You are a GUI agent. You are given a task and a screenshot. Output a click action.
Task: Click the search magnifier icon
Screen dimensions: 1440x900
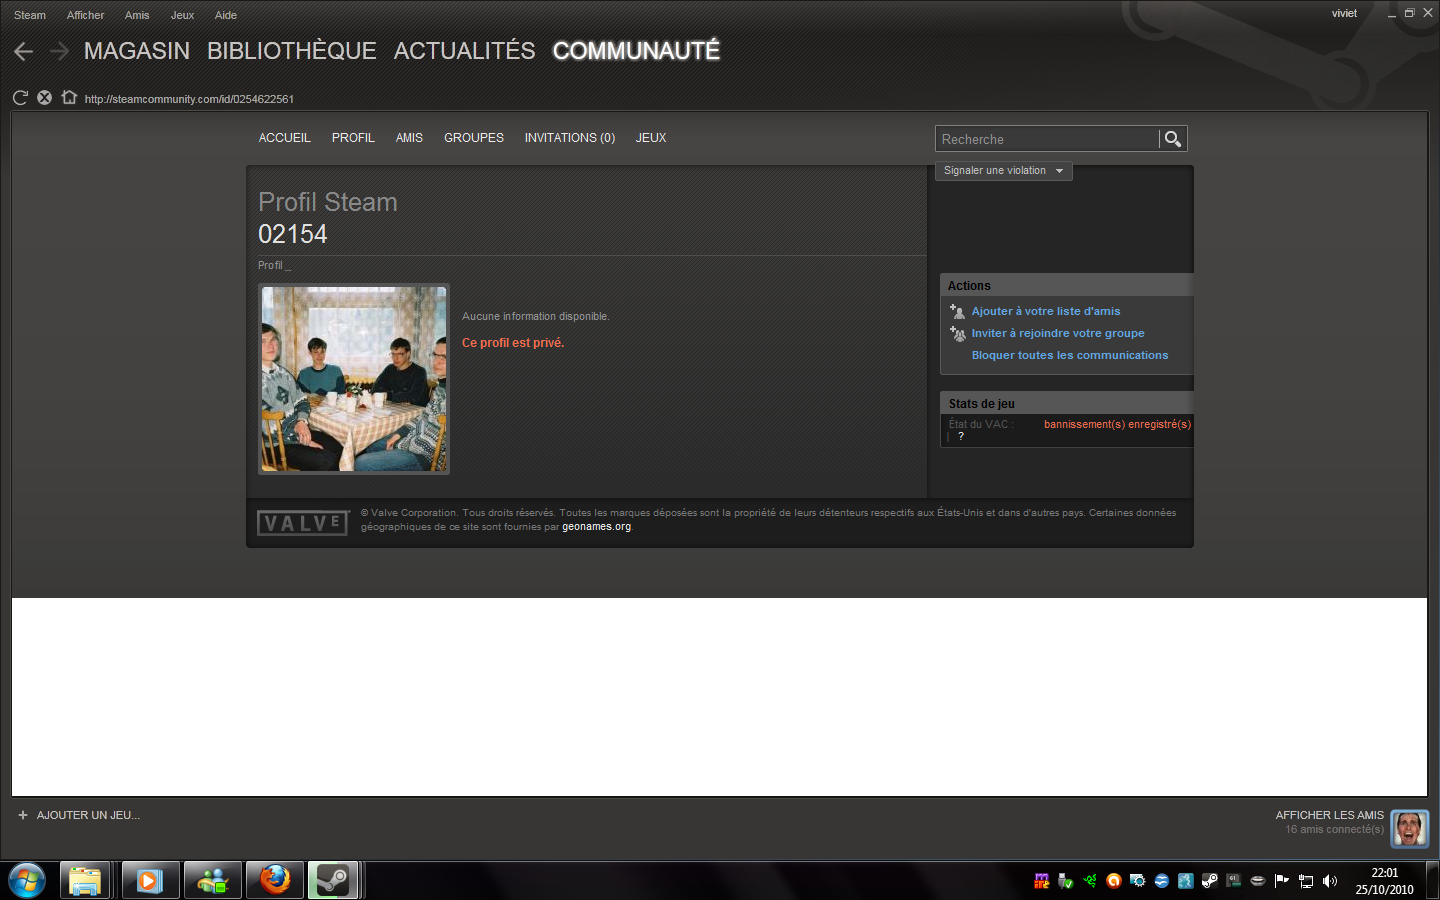1173,139
